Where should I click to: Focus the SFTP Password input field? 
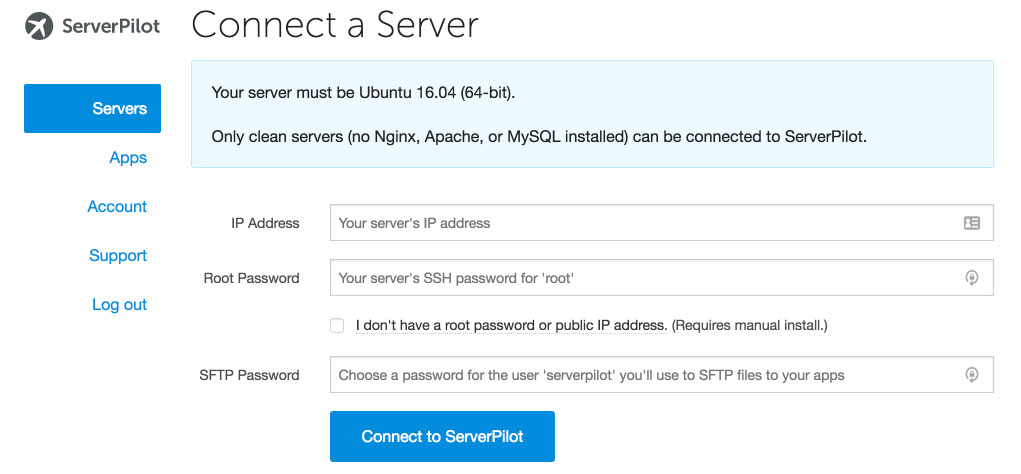(x=662, y=374)
